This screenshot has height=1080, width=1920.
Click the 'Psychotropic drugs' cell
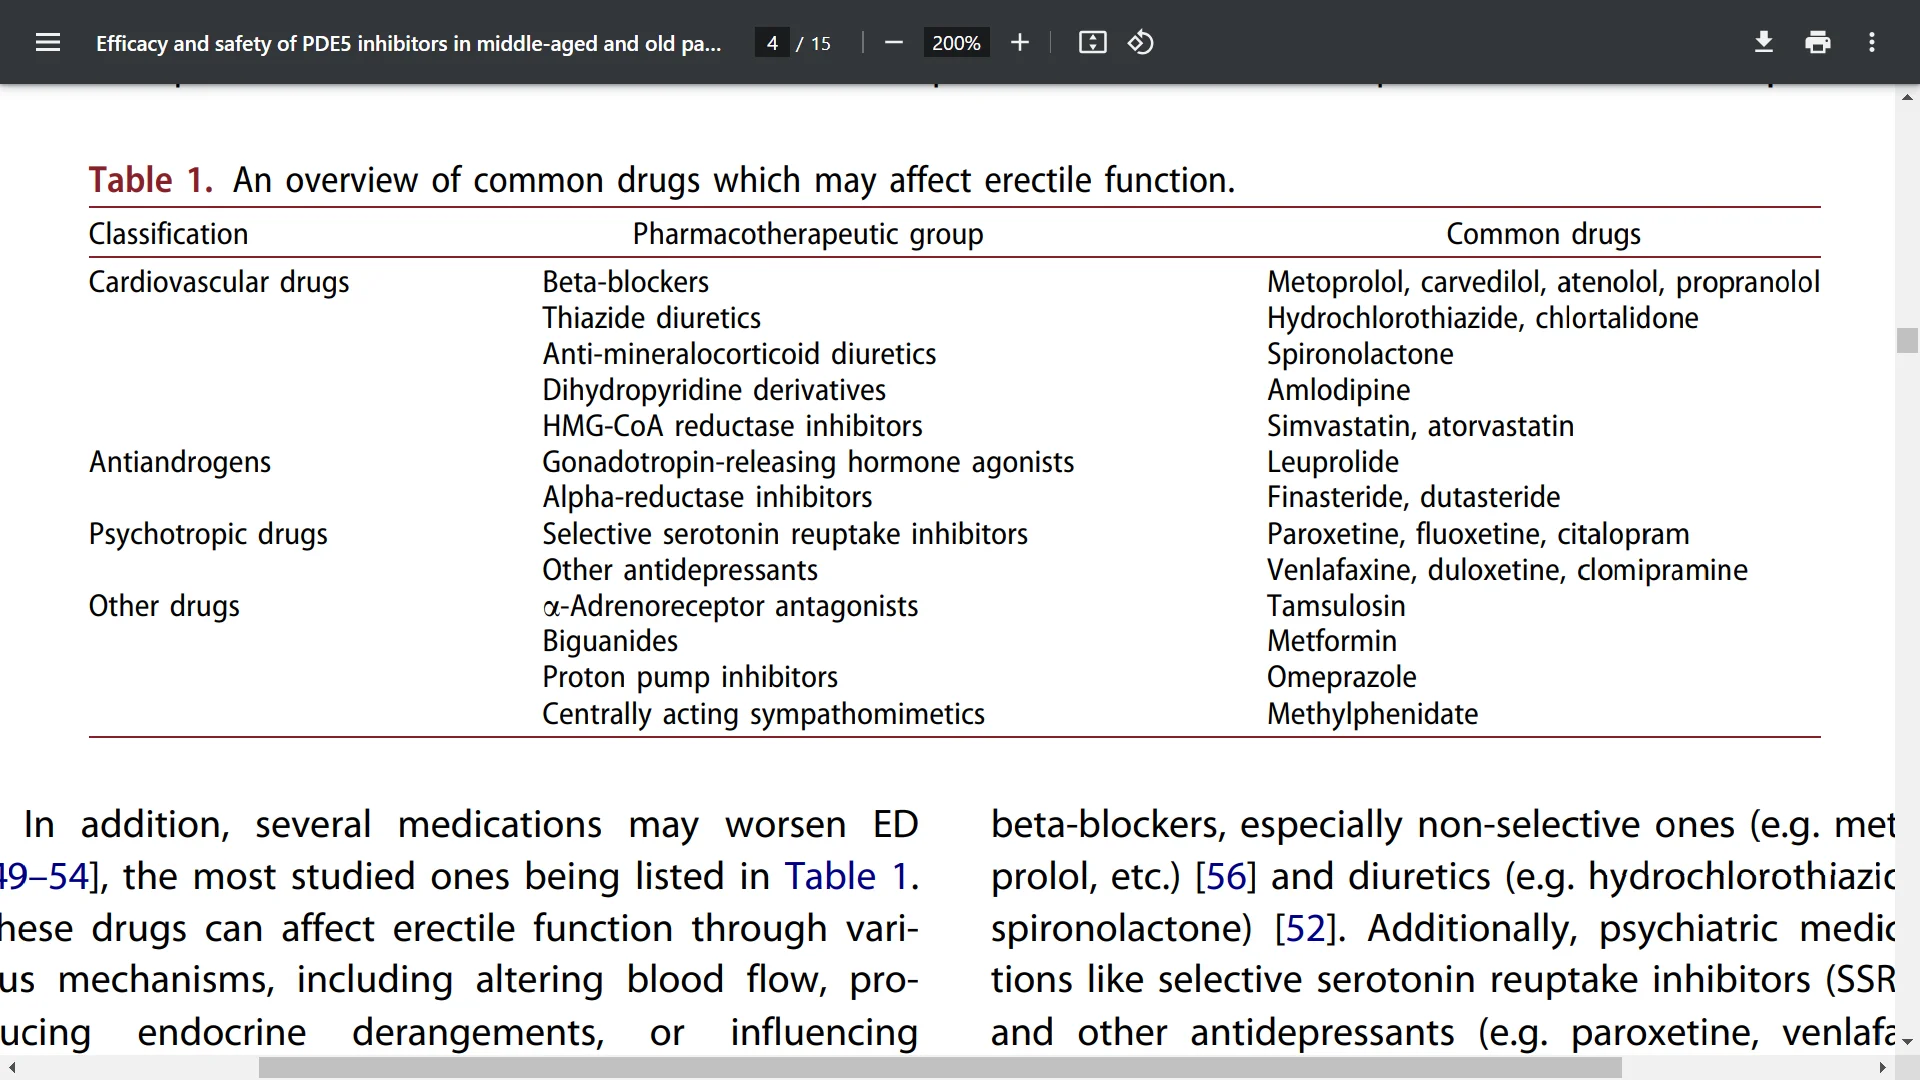click(208, 534)
